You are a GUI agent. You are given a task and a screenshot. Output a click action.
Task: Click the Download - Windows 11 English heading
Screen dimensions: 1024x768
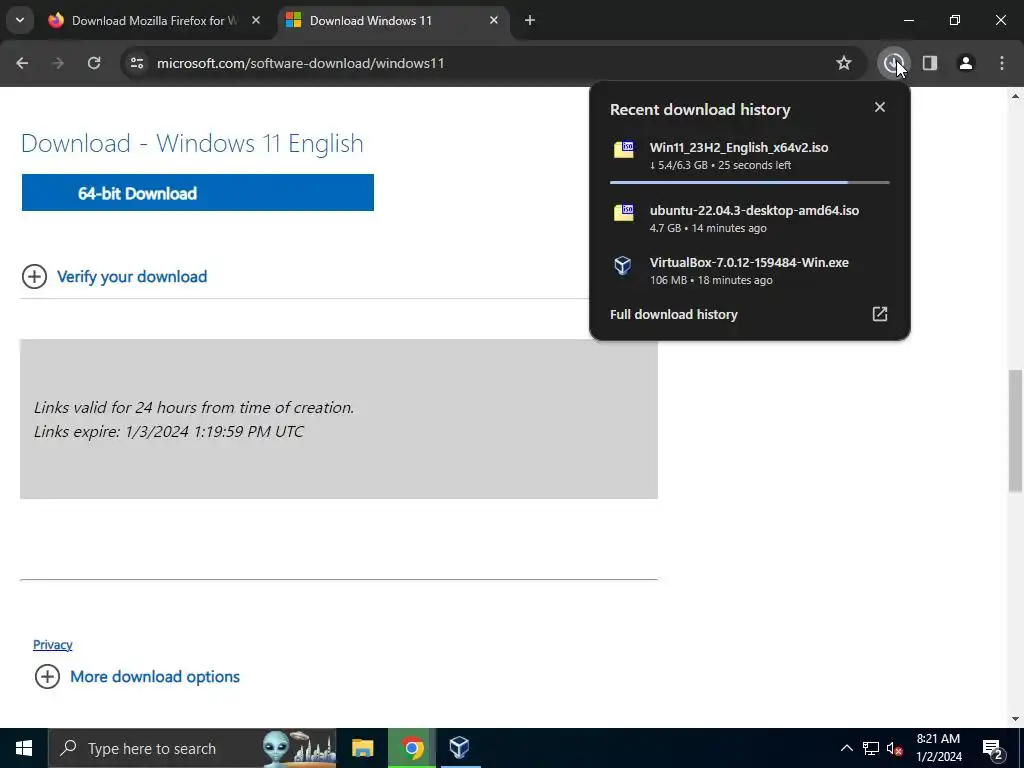pyautogui.click(x=192, y=143)
